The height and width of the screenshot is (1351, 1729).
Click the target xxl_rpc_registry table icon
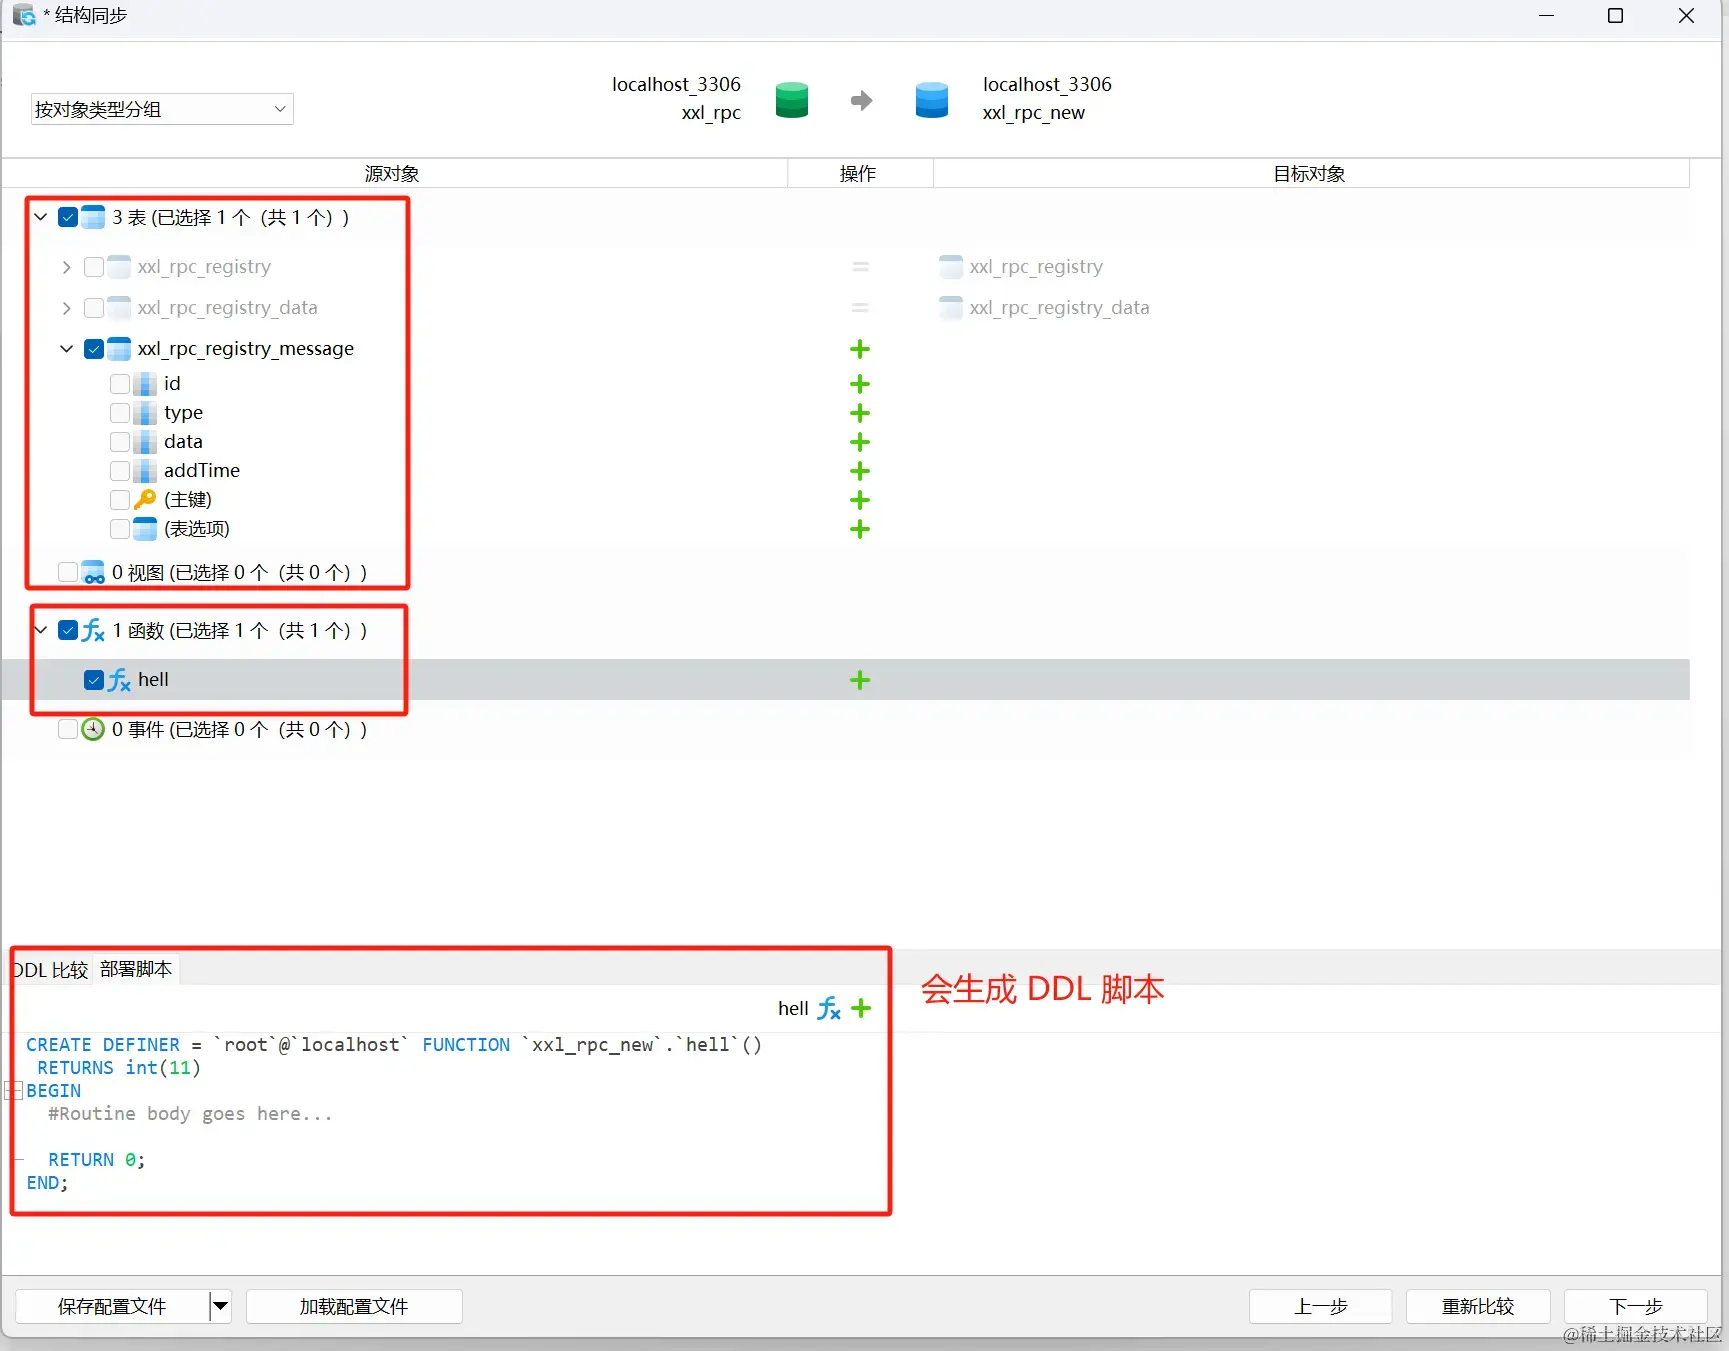(x=951, y=267)
